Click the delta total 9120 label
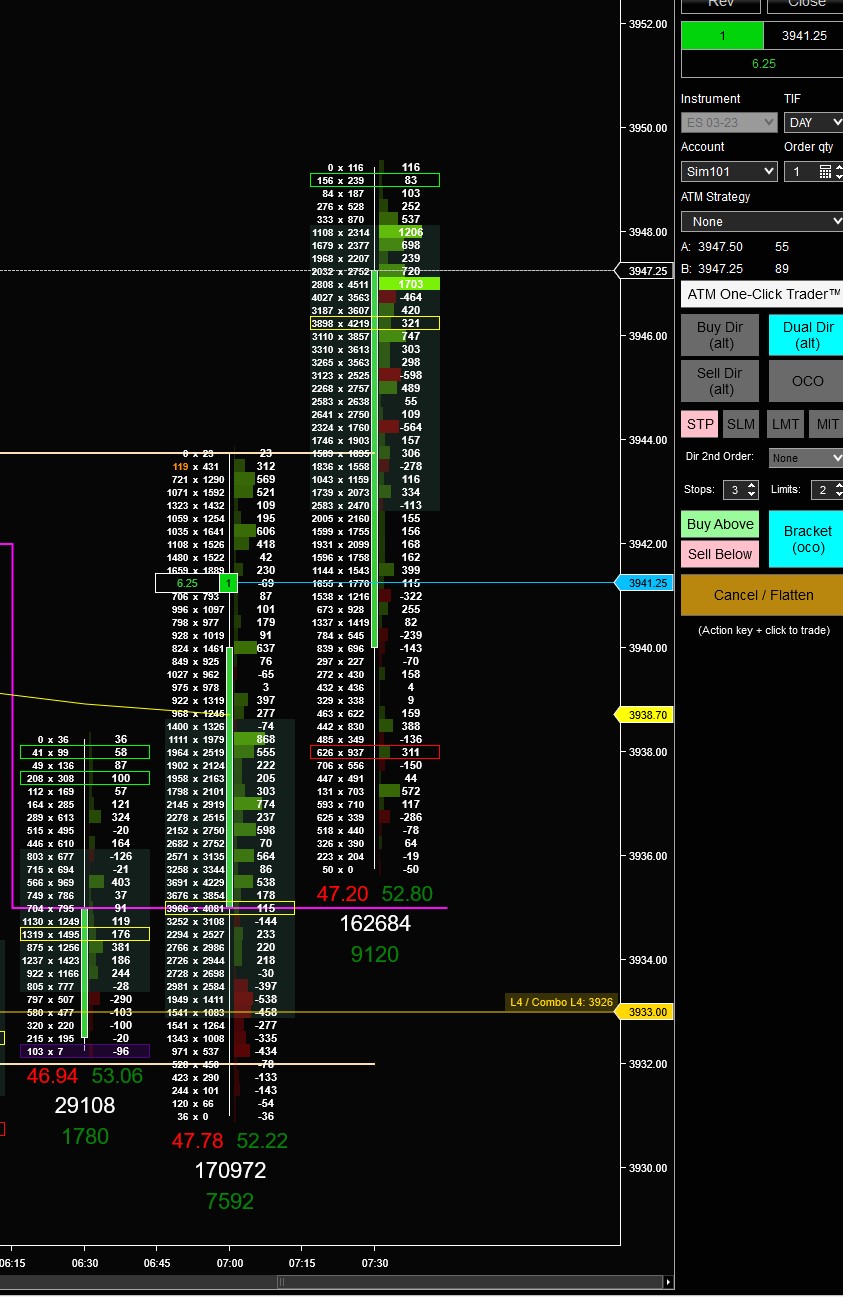Image resolution: width=843 pixels, height=1297 pixels. tap(375, 955)
